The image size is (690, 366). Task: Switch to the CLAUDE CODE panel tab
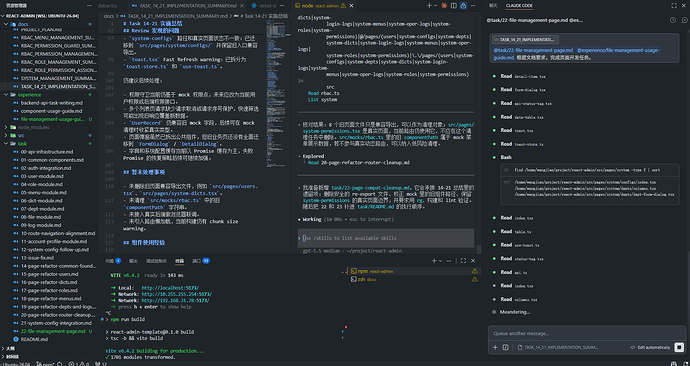[519, 6]
